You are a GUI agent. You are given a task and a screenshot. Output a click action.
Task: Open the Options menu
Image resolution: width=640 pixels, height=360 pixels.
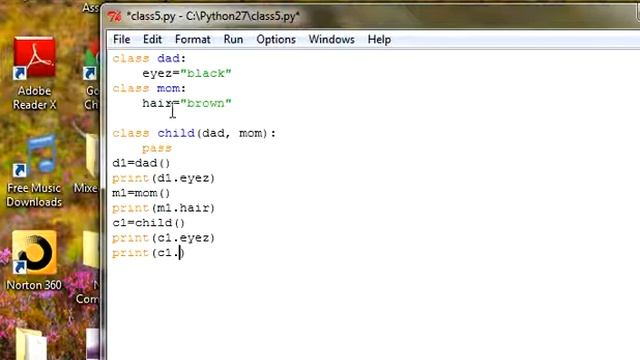coord(276,39)
